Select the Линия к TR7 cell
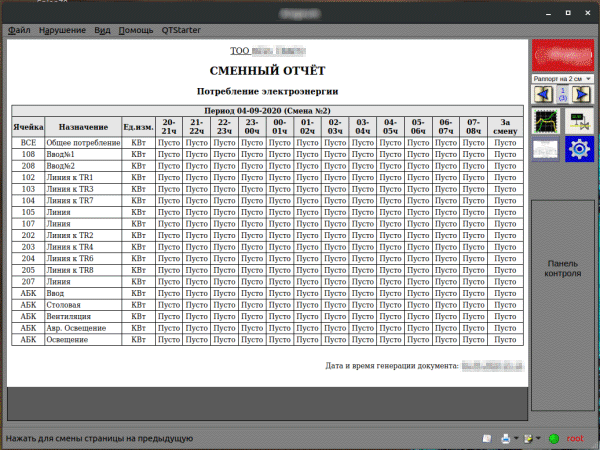 point(83,201)
